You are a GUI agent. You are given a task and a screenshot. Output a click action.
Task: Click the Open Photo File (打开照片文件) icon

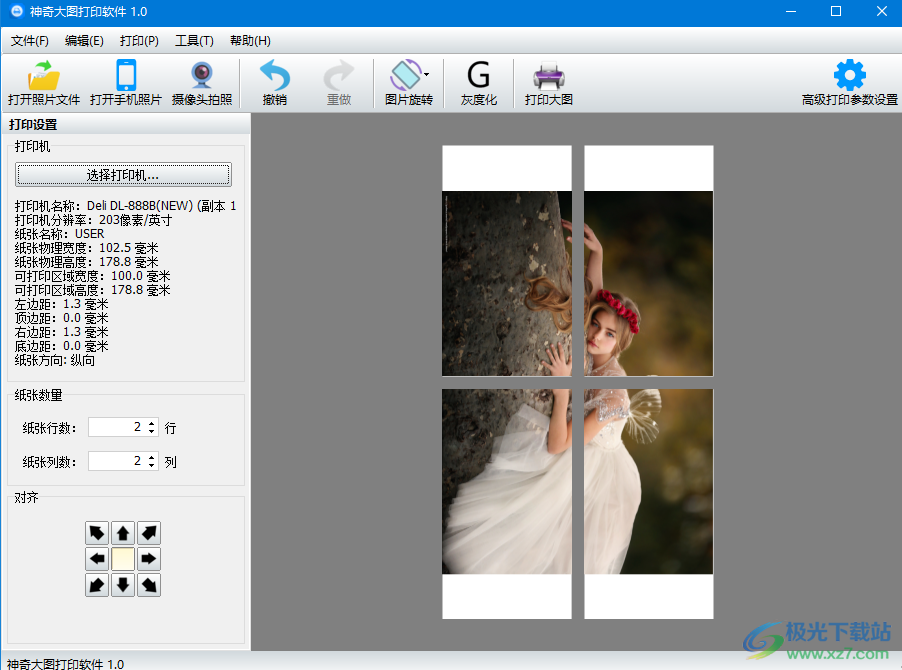coord(44,76)
